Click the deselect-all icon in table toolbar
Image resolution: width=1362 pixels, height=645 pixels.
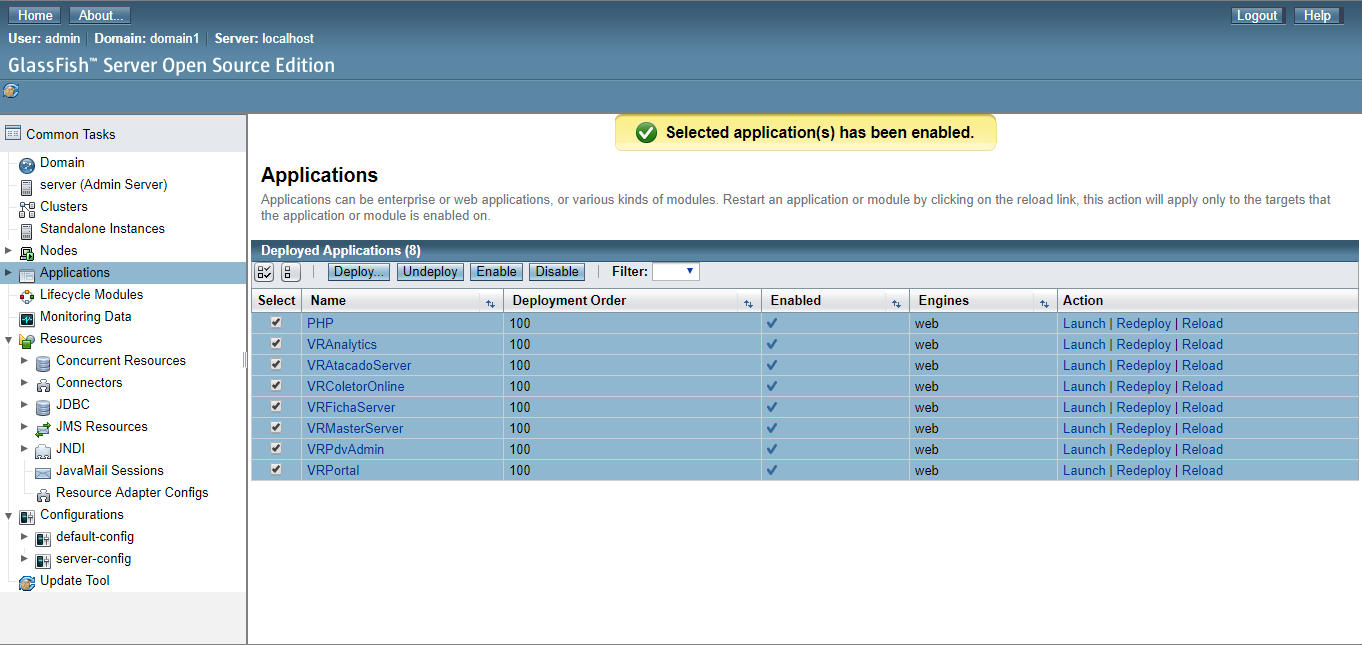[x=290, y=272]
